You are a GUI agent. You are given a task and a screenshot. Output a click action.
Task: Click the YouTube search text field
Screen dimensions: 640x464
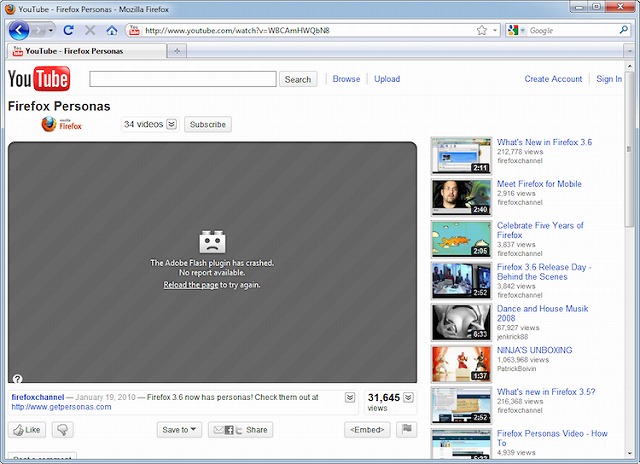(182, 79)
